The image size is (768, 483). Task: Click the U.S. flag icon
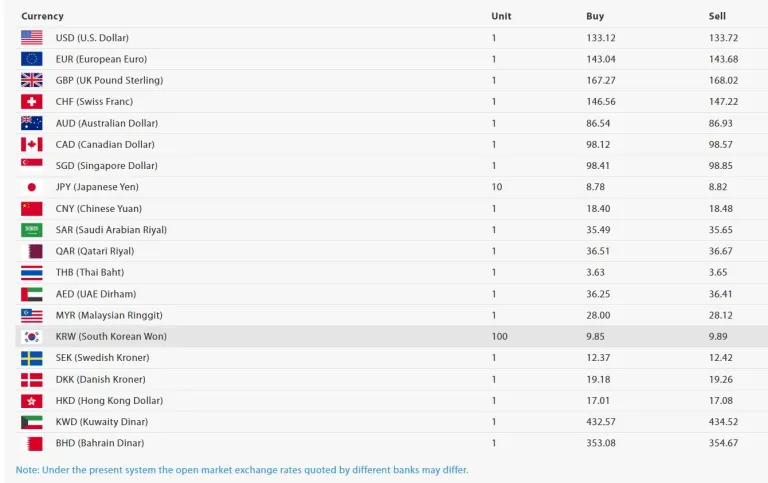coord(31,38)
